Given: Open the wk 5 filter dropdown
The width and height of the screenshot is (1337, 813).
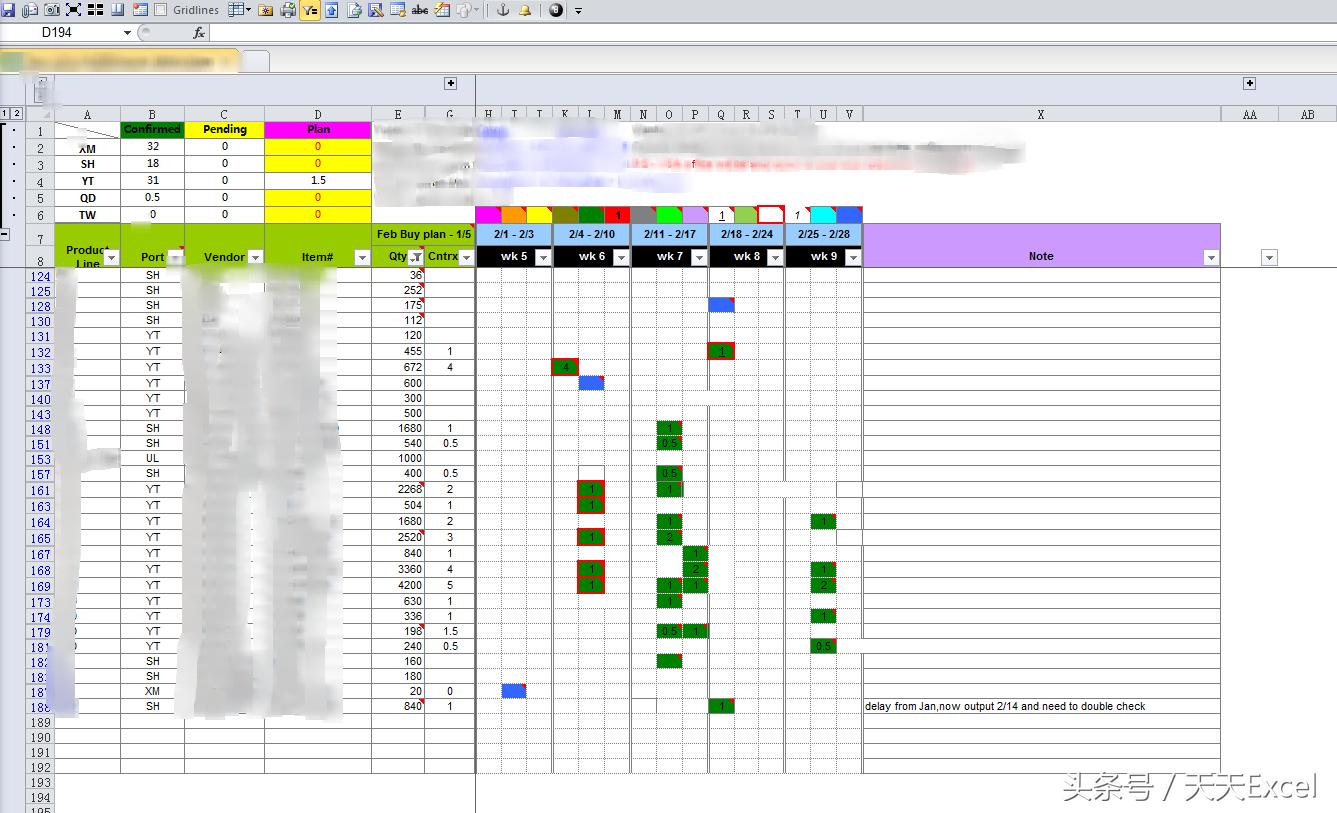Looking at the screenshot, I should [543, 258].
